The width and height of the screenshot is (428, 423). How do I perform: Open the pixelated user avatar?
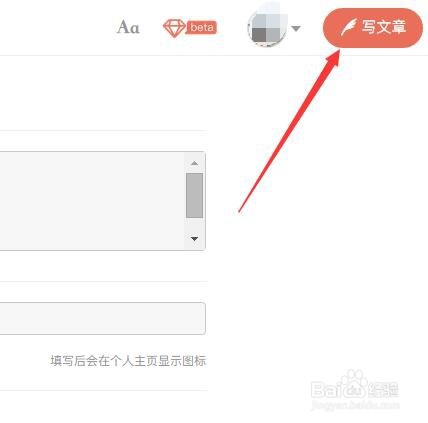tap(267, 28)
